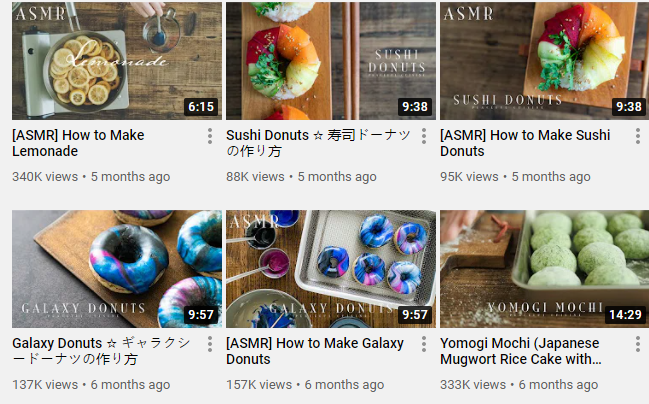Open the Galaxy Donuts close-up thumbnail
This screenshot has height=404, width=649.
tap(117, 269)
